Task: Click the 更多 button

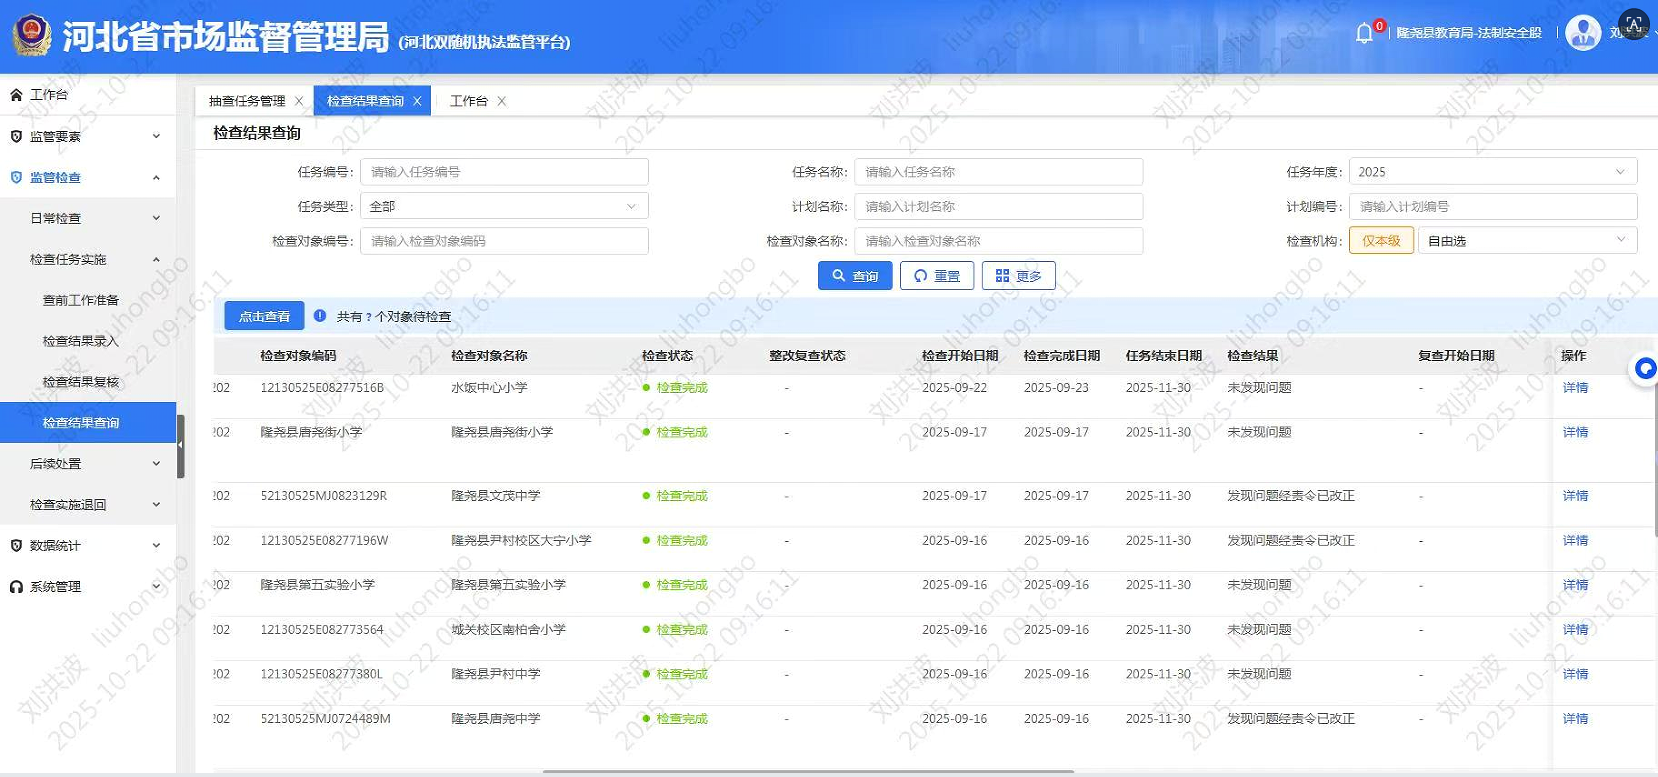Action: coord(1019,275)
